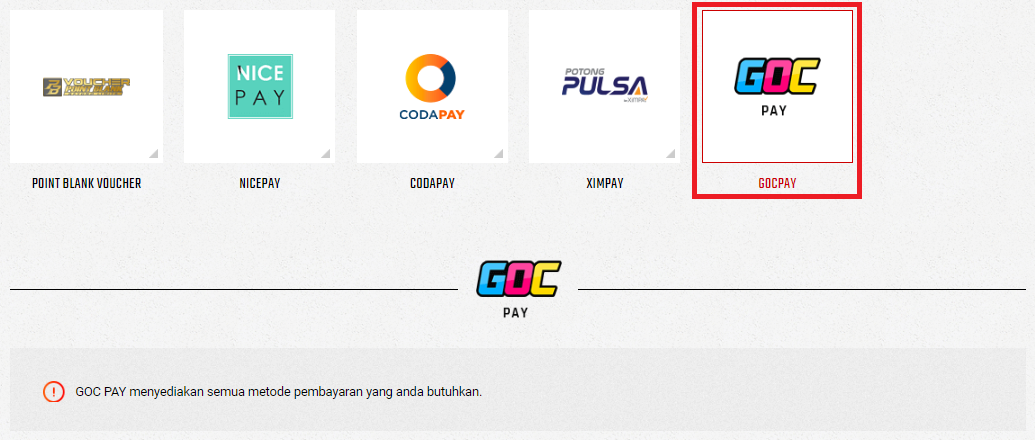This screenshot has width=1035, height=440.
Task: Expand corner triangle on Point Blank Voucher tile
Action: (153, 154)
